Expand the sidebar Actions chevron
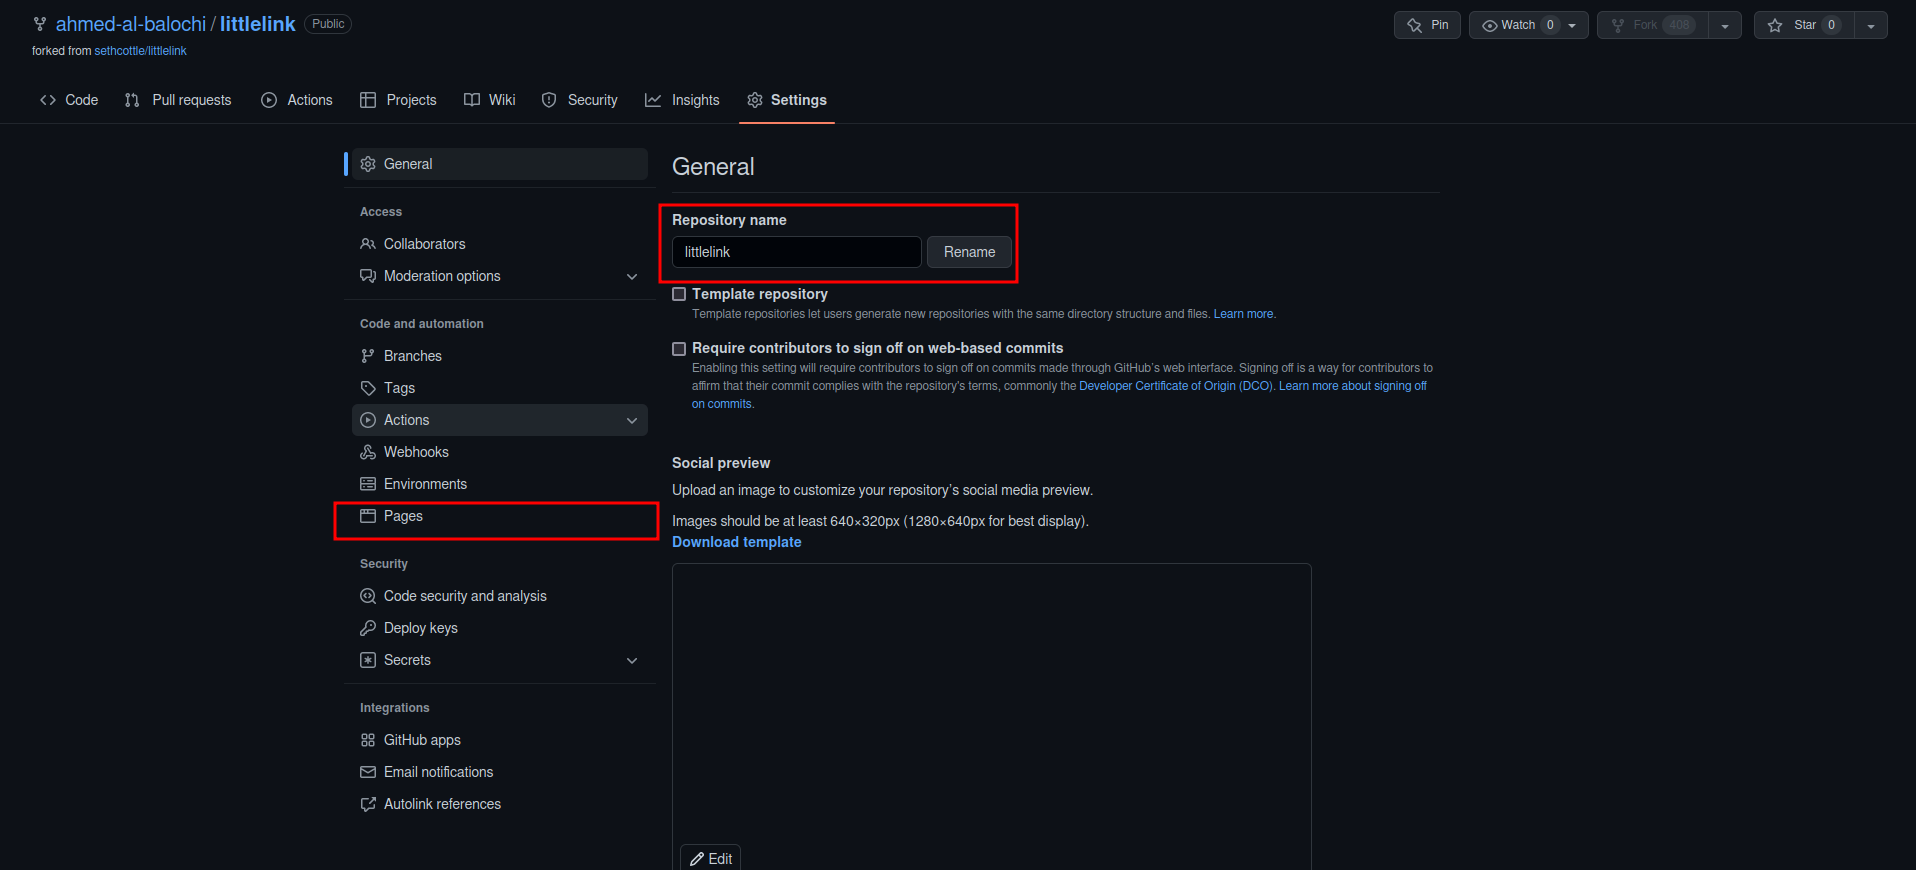Screen dimensions: 1916x870 [632, 421]
